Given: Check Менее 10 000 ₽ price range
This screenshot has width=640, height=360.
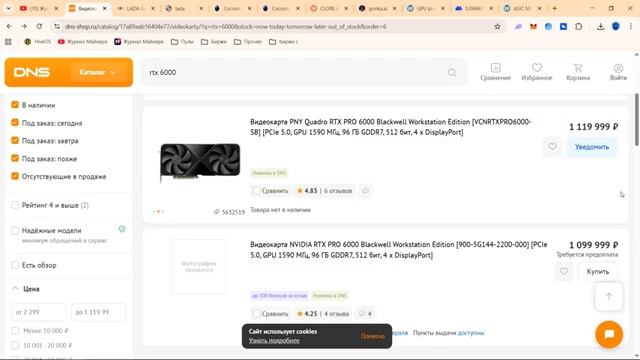Looking at the screenshot, I should point(15,331).
